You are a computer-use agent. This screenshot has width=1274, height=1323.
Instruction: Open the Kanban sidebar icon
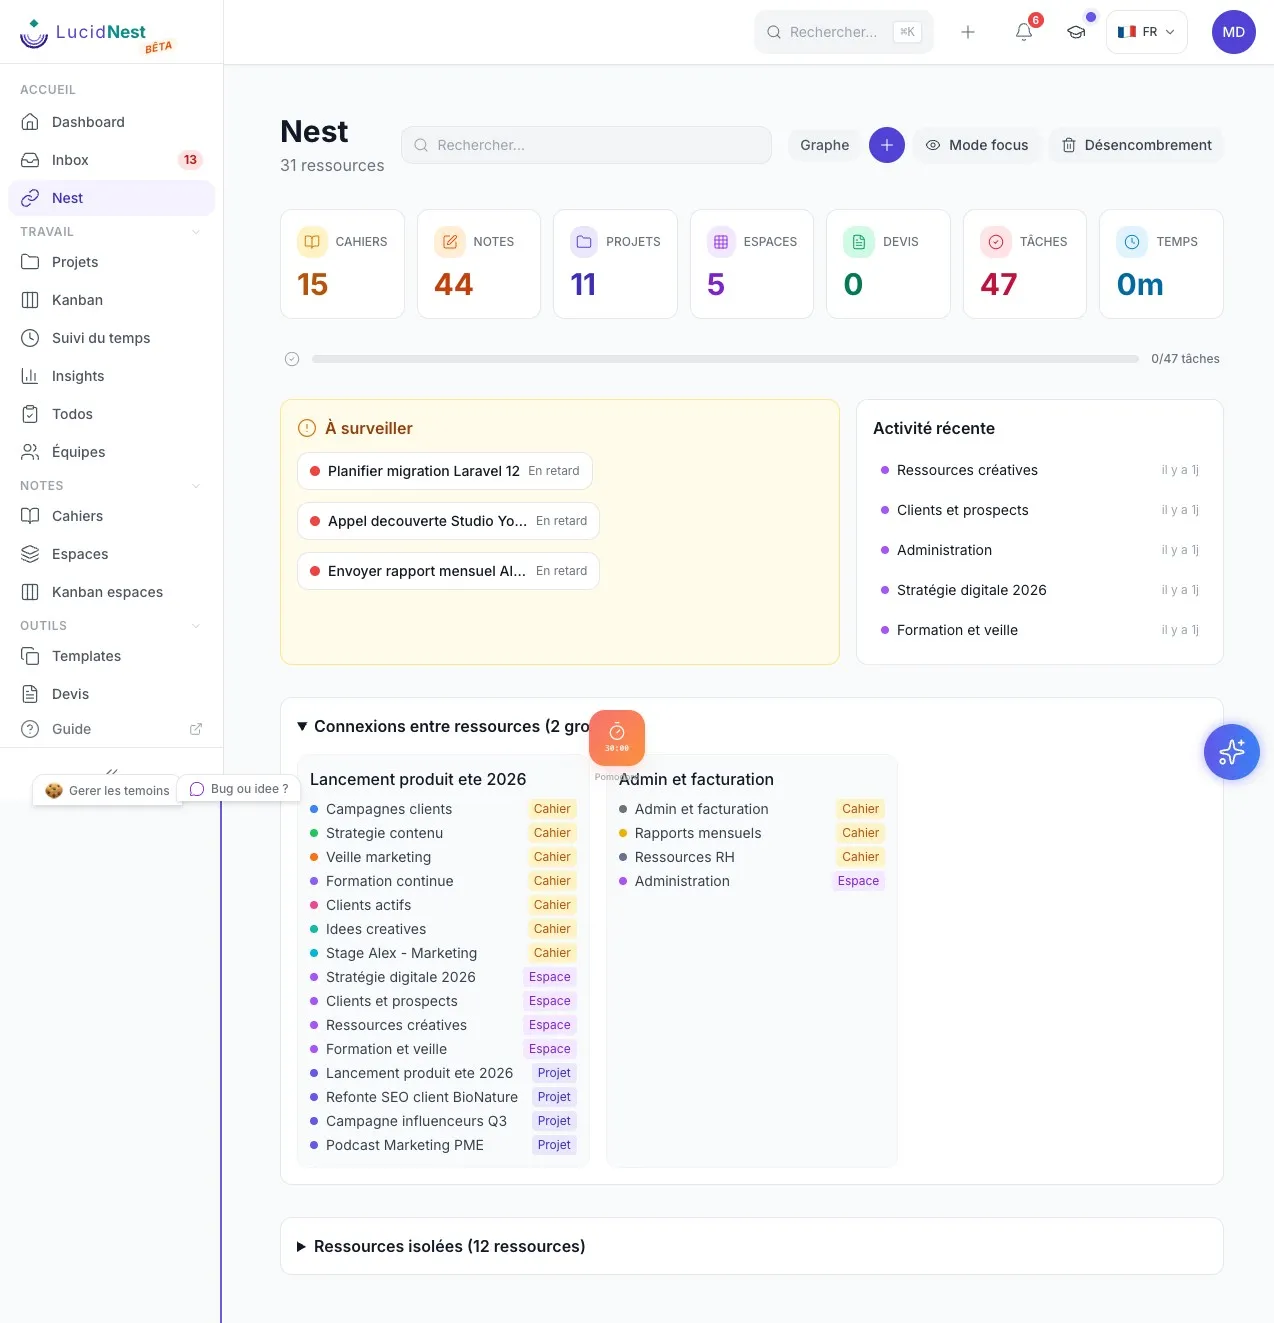pyautogui.click(x=30, y=300)
